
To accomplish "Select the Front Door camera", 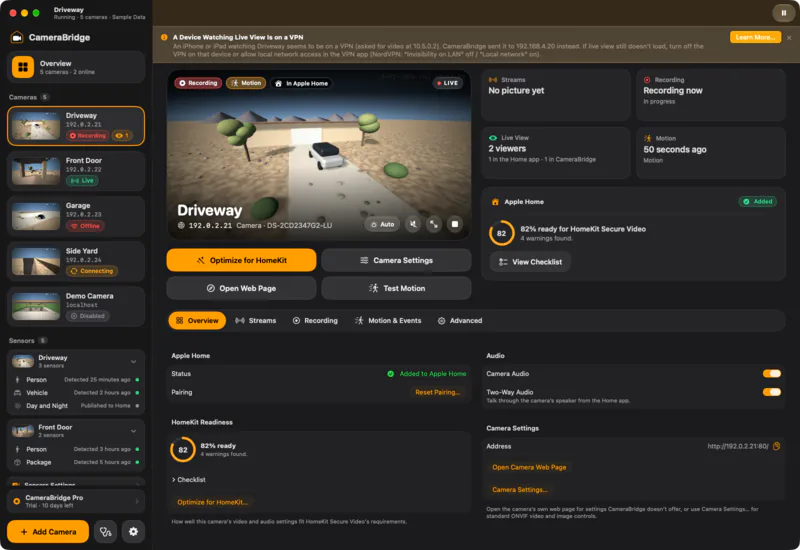I will (x=76, y=171).
